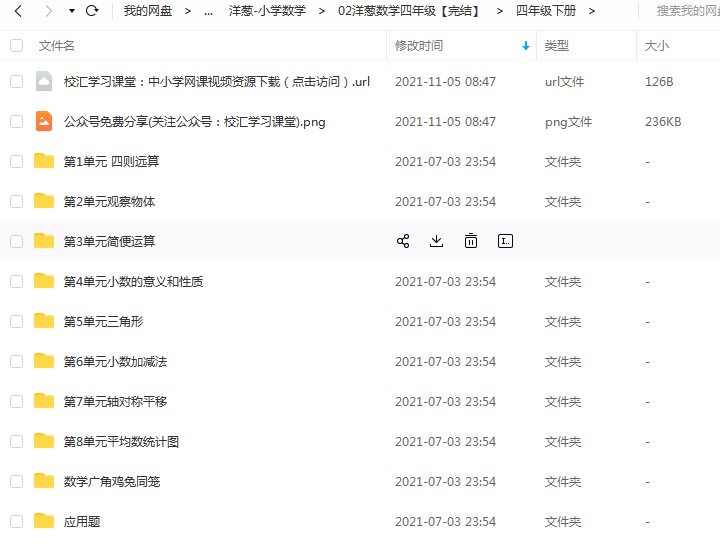Check the box for 第3单元简便运算
This screenshot has width=720, height=553.
click(x=17, y=241)
